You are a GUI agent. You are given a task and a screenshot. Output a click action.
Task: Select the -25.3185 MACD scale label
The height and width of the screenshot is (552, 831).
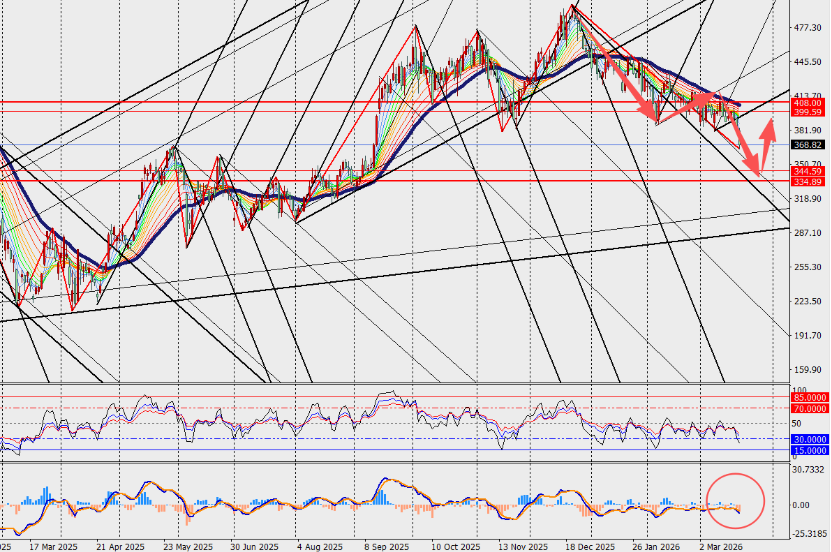808,534
